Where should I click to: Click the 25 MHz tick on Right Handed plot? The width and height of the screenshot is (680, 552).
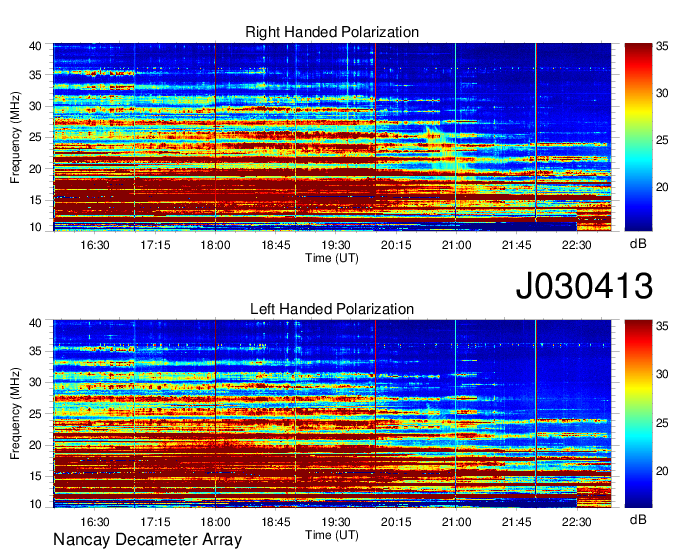[x=36, y=137]
